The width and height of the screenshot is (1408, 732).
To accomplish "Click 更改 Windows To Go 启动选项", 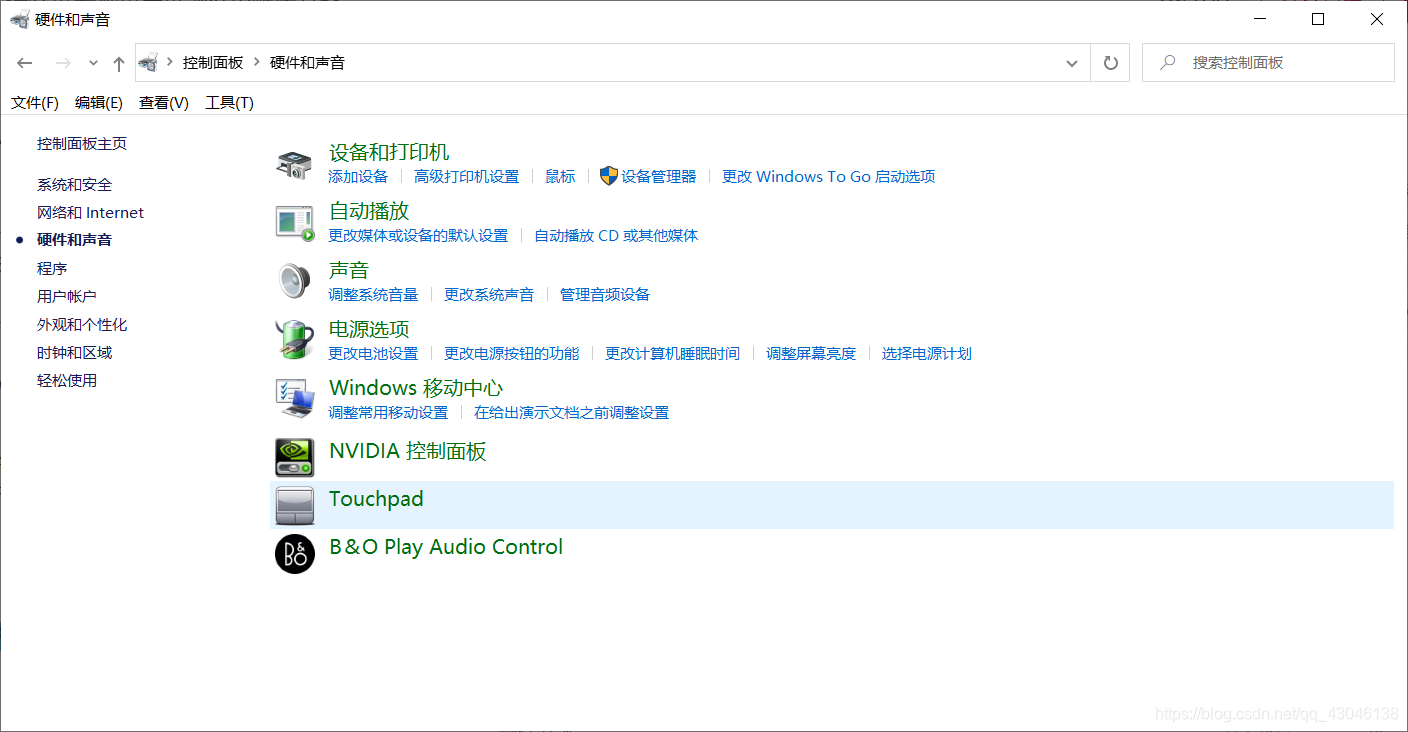I will (829, 176).
